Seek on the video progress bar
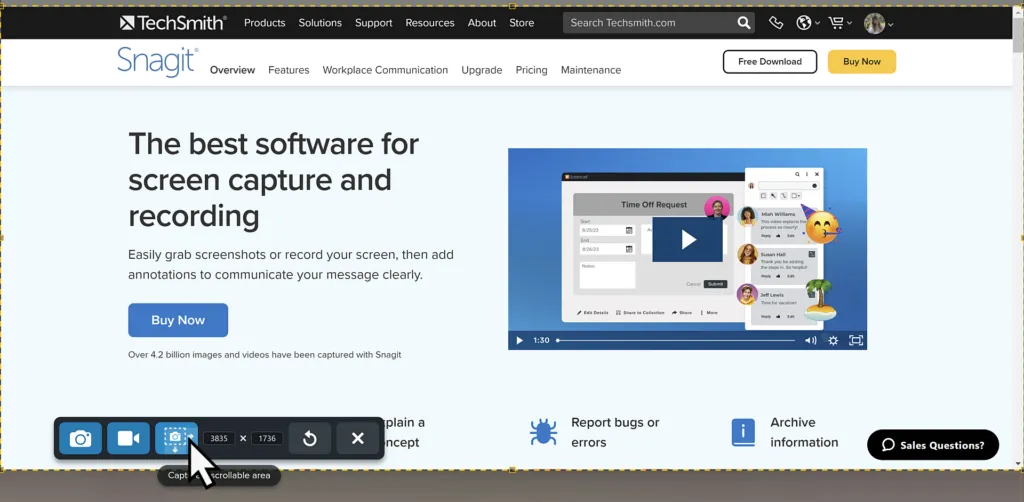Image resolution: width=1024 pixels, height=502 pixels. [x=676, y=340]
